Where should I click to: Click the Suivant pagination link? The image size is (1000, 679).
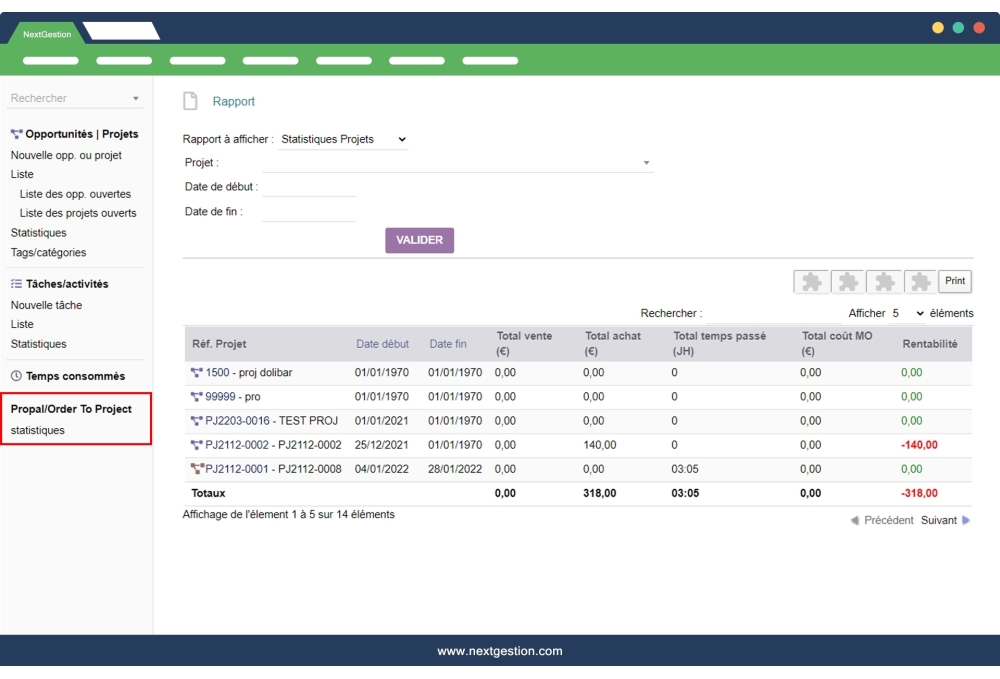(x=940, y=520)
